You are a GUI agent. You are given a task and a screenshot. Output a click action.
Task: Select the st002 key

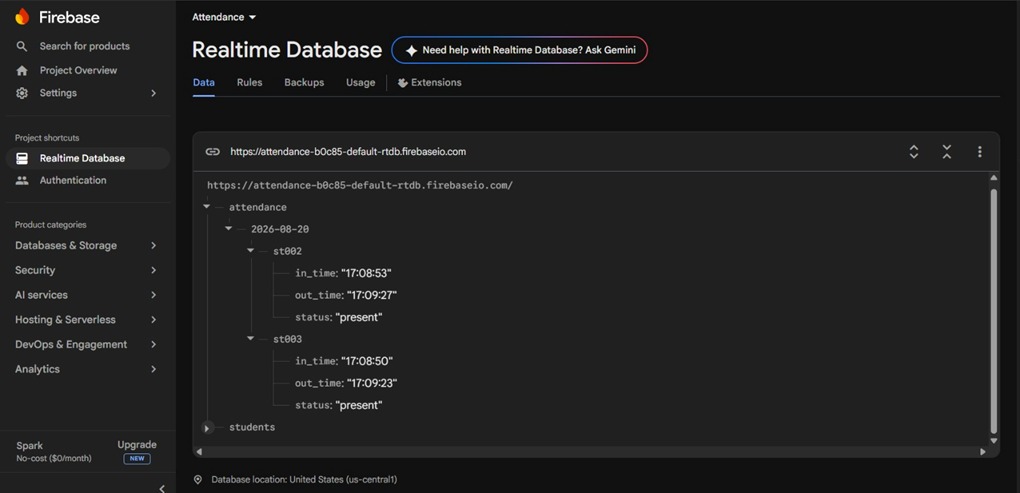(288, 251)
